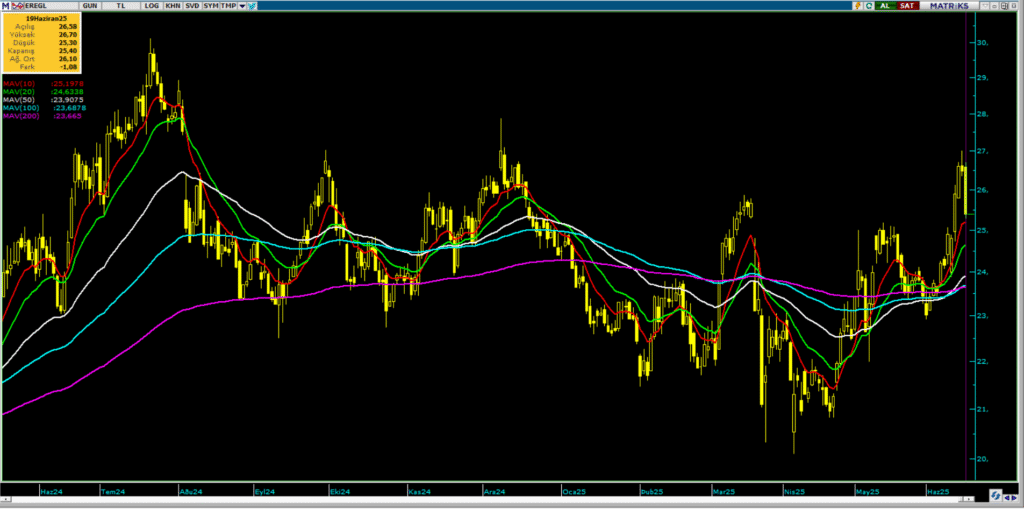This screenshot has height=509, width=1024.
Task: Click the window restore icon at top right
Action: pyautogui.click(x=1005, y=6)
